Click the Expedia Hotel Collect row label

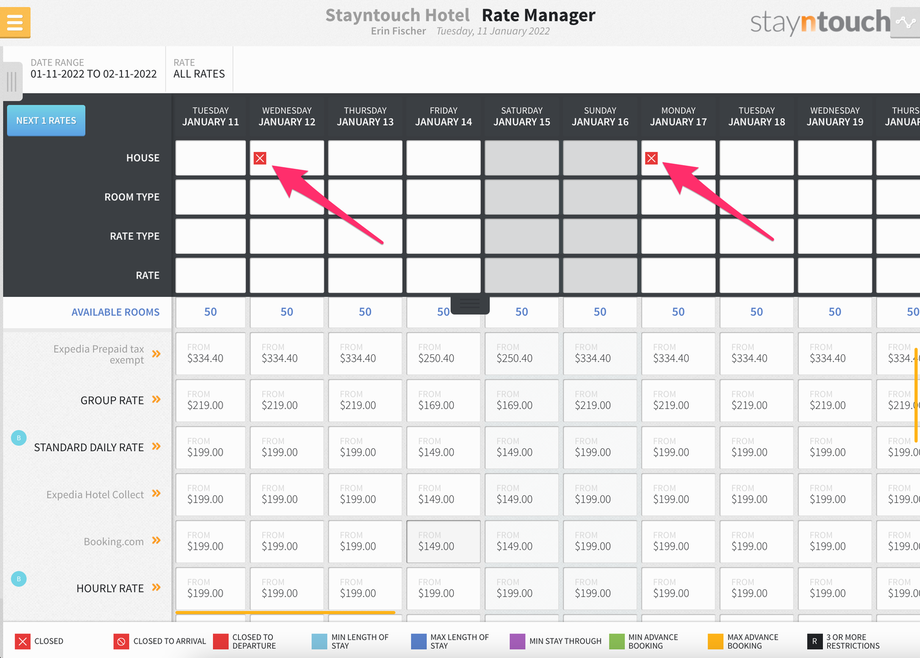tap(95, 494)
